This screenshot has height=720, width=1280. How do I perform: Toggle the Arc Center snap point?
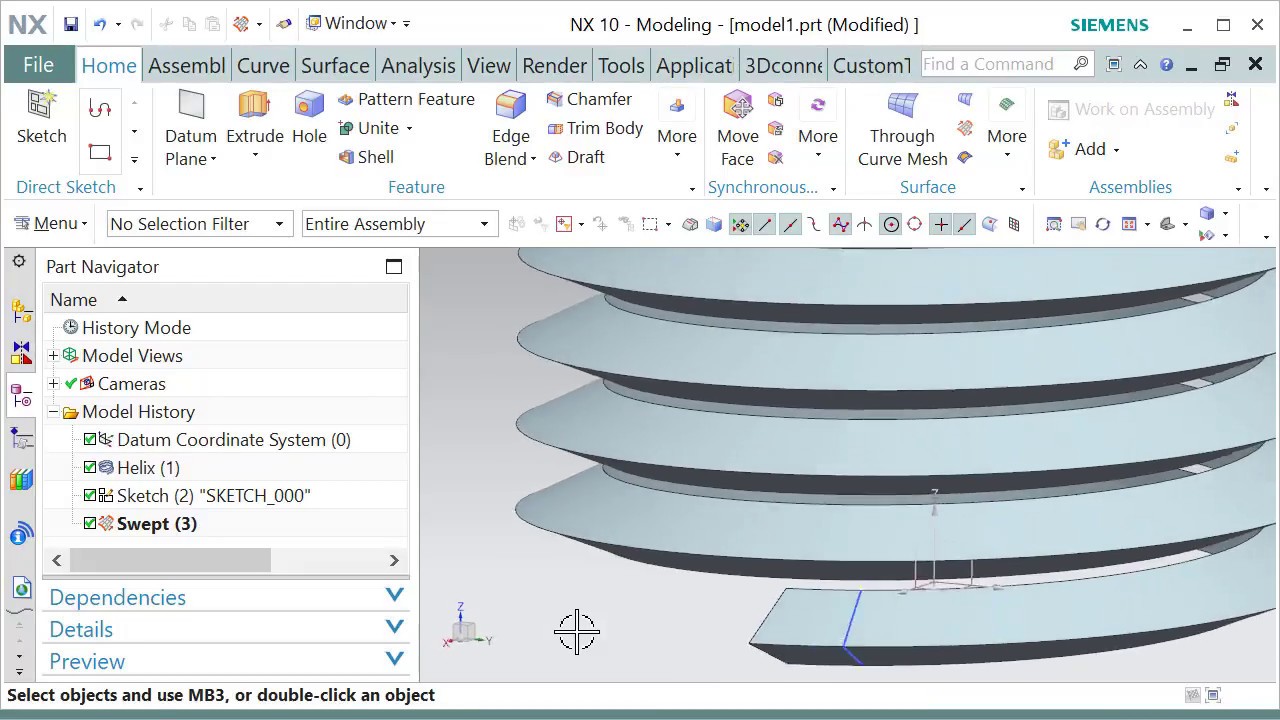tap(890, 225)
